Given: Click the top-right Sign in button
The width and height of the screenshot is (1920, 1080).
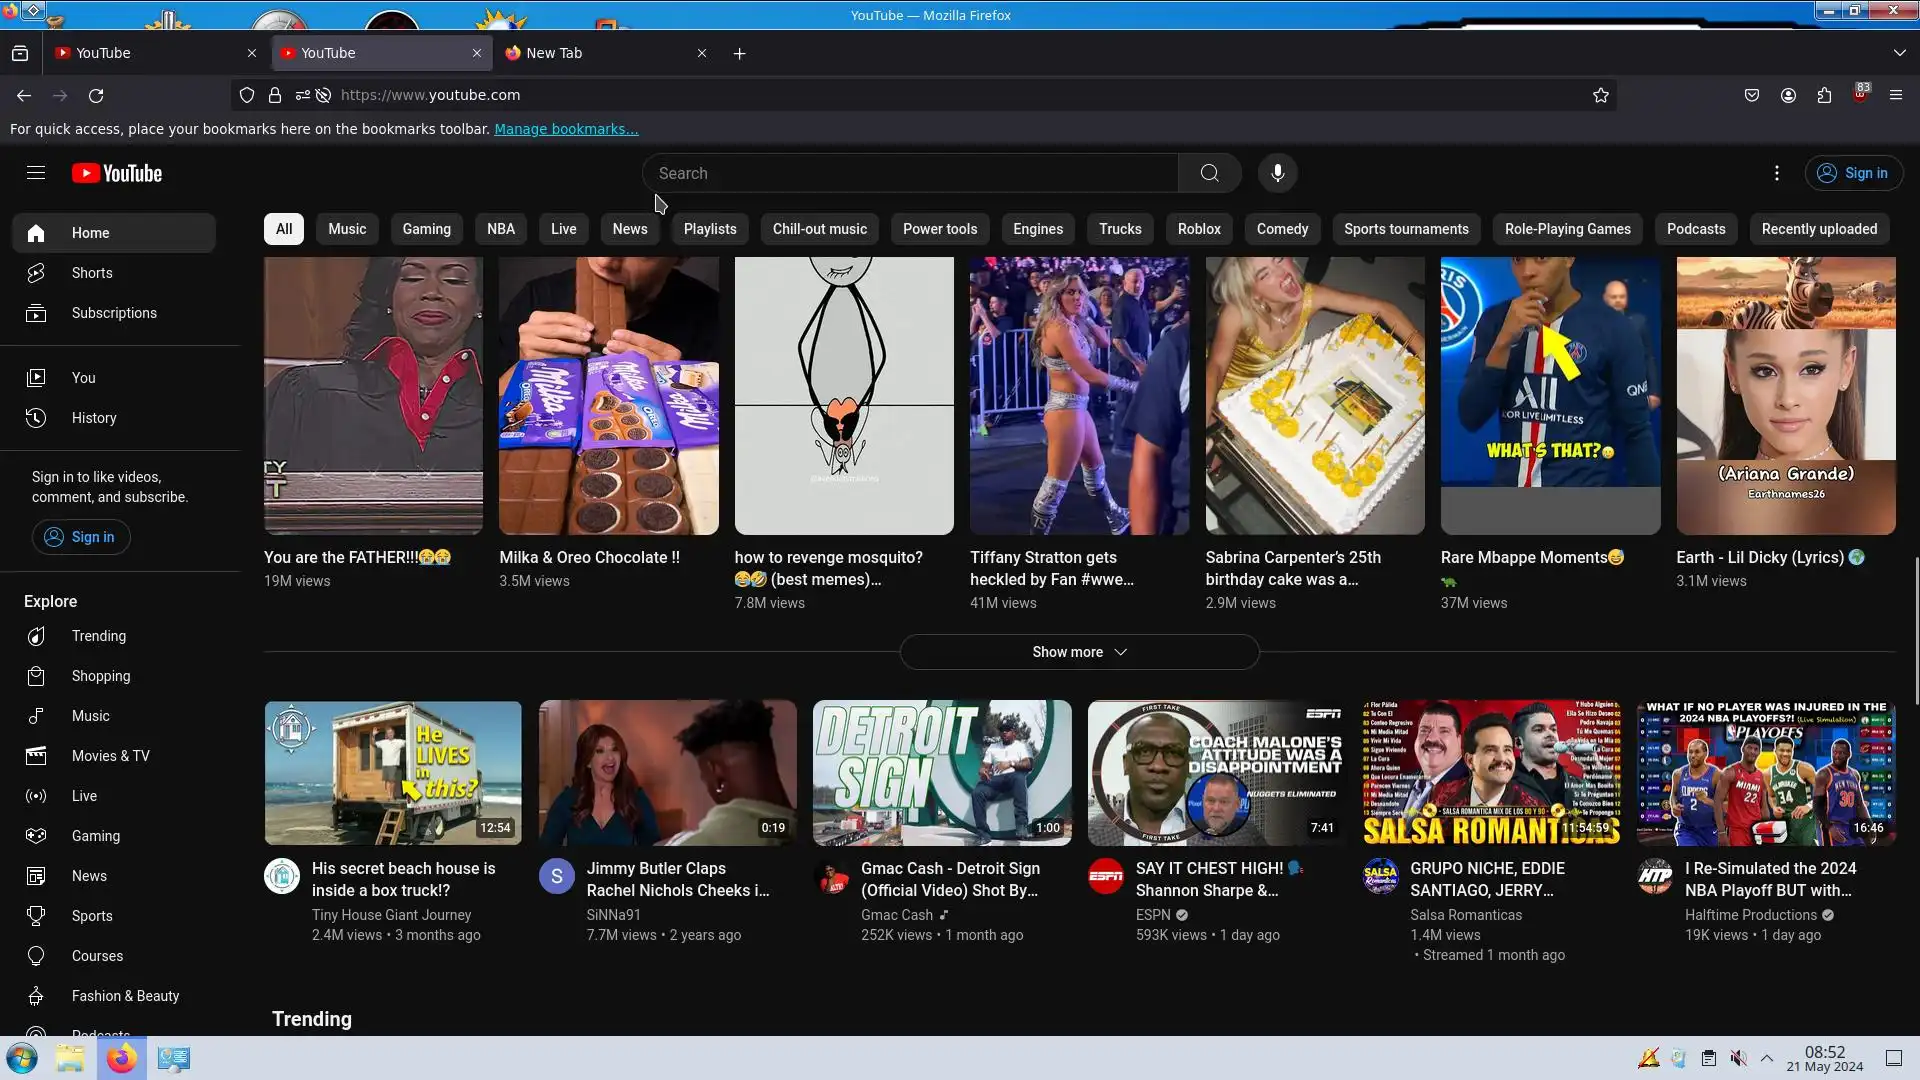Looking at the screenshot, I should pos(1853,173).
